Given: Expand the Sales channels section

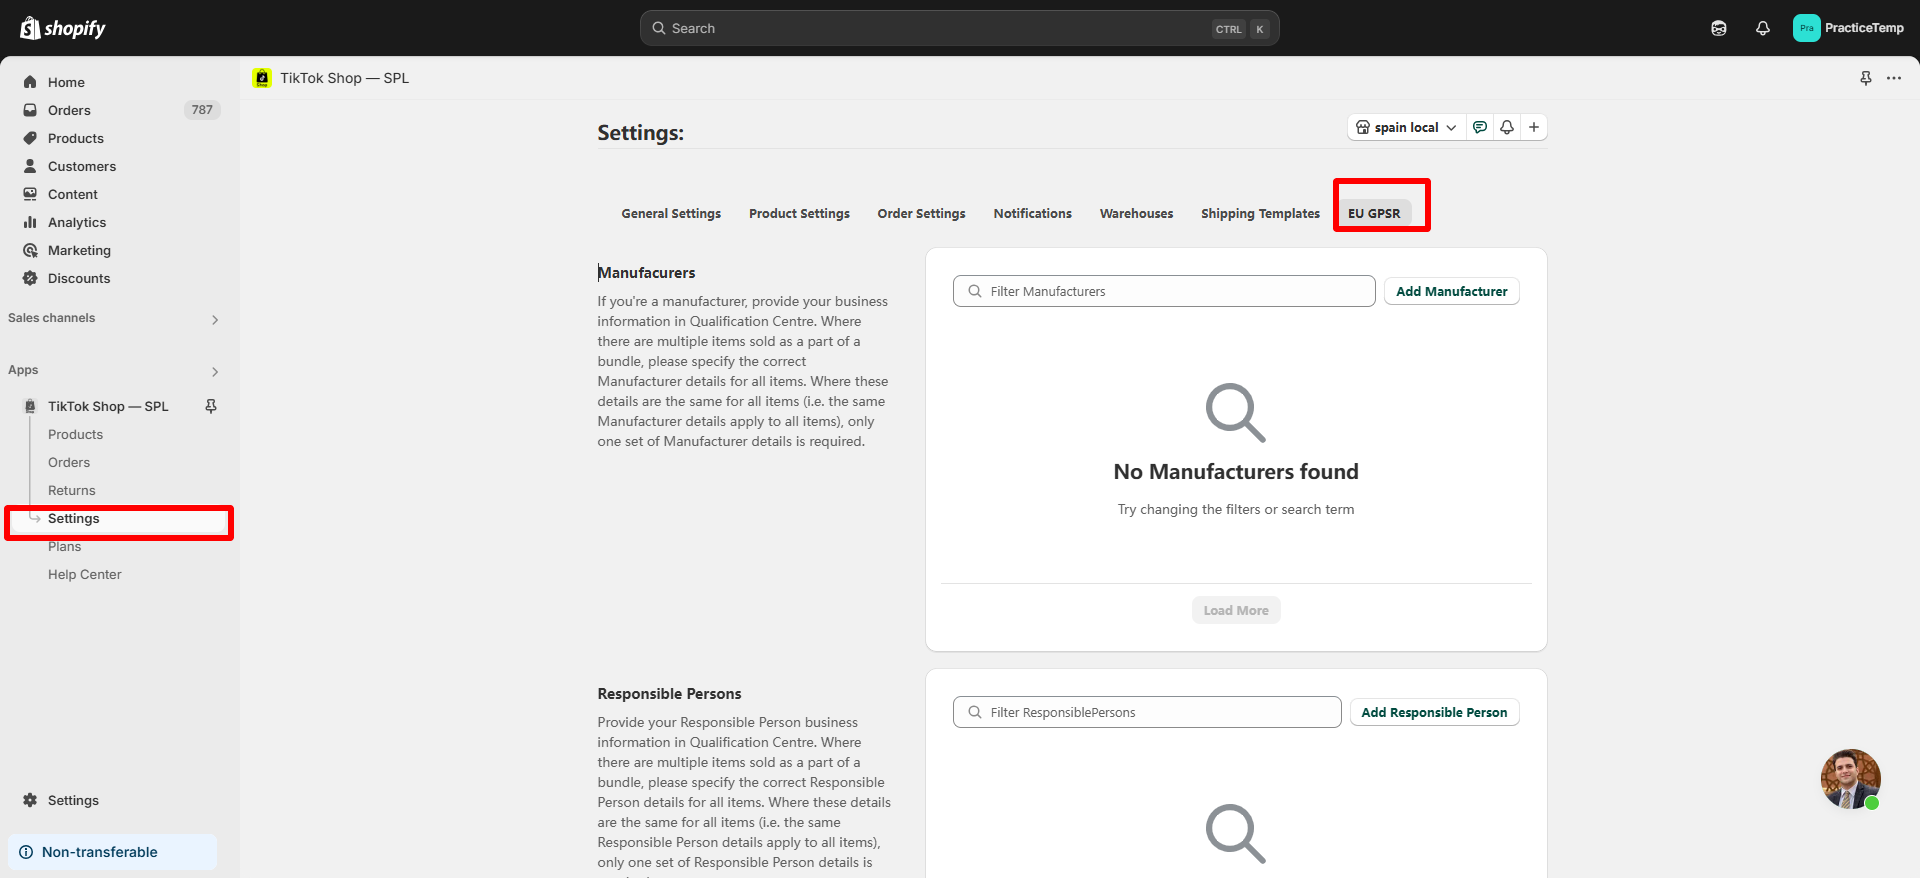Looking at the screenshot, I should [215, 319].
